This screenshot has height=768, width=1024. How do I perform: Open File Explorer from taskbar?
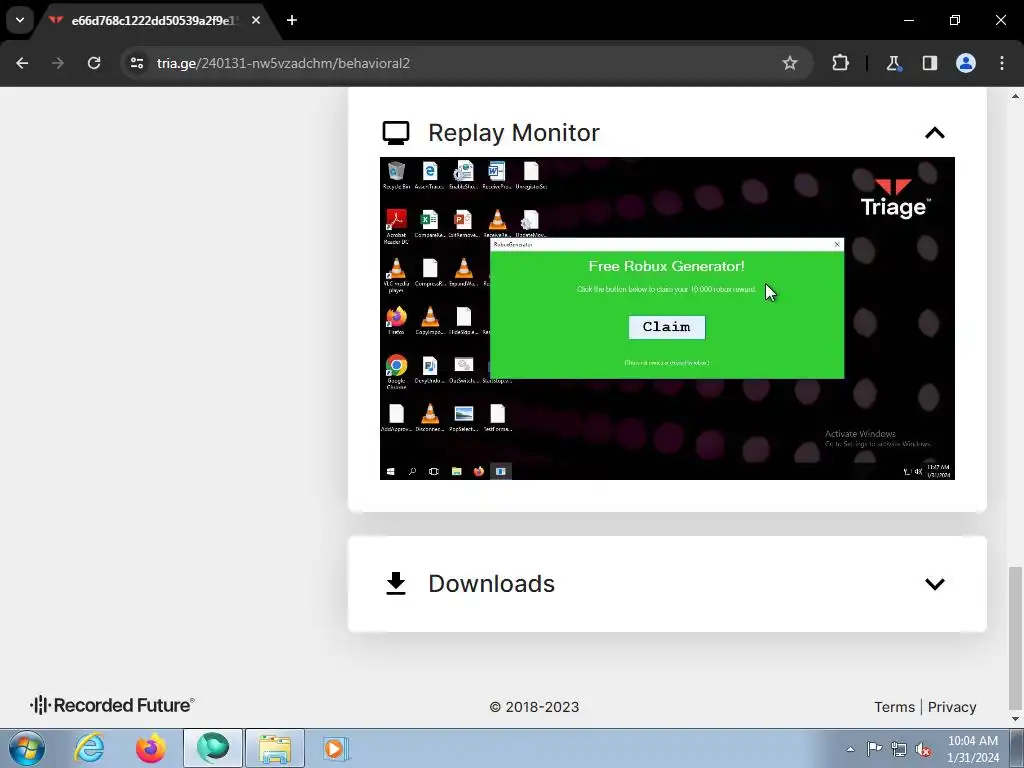pyautogui.click(x=274, y=748)
